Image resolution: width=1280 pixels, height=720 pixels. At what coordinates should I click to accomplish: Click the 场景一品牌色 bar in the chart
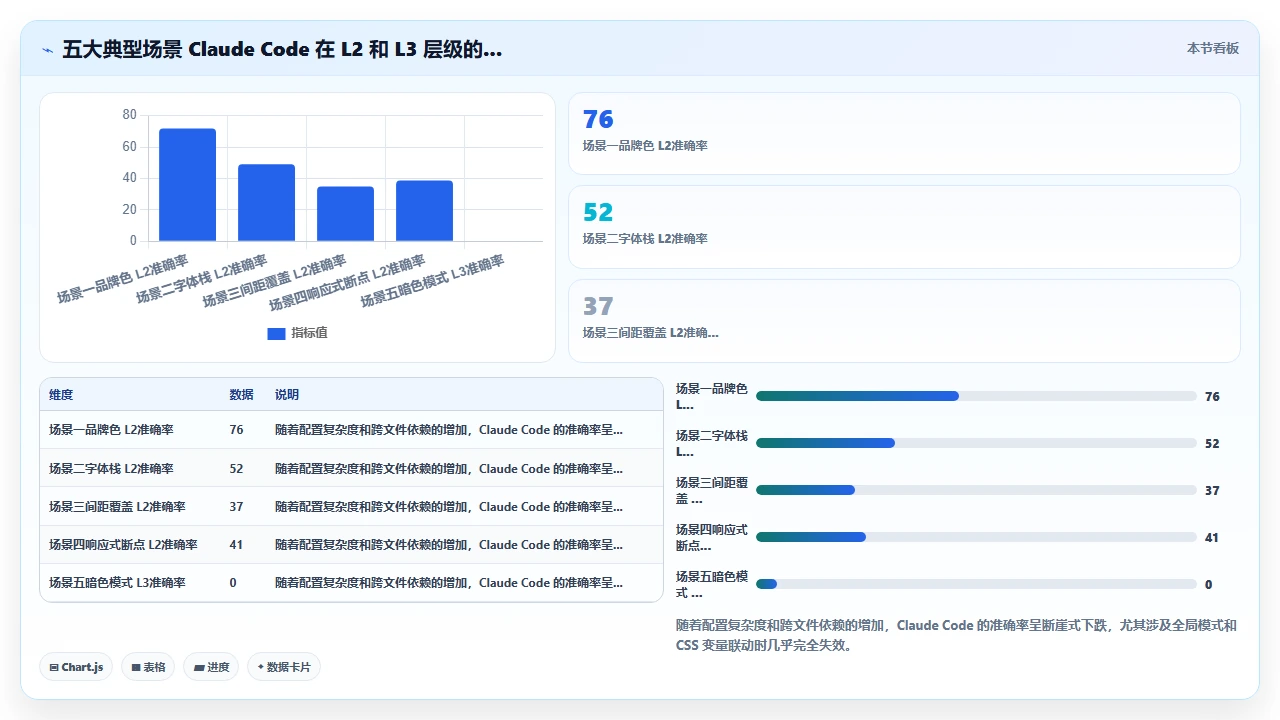coord(188,185)
